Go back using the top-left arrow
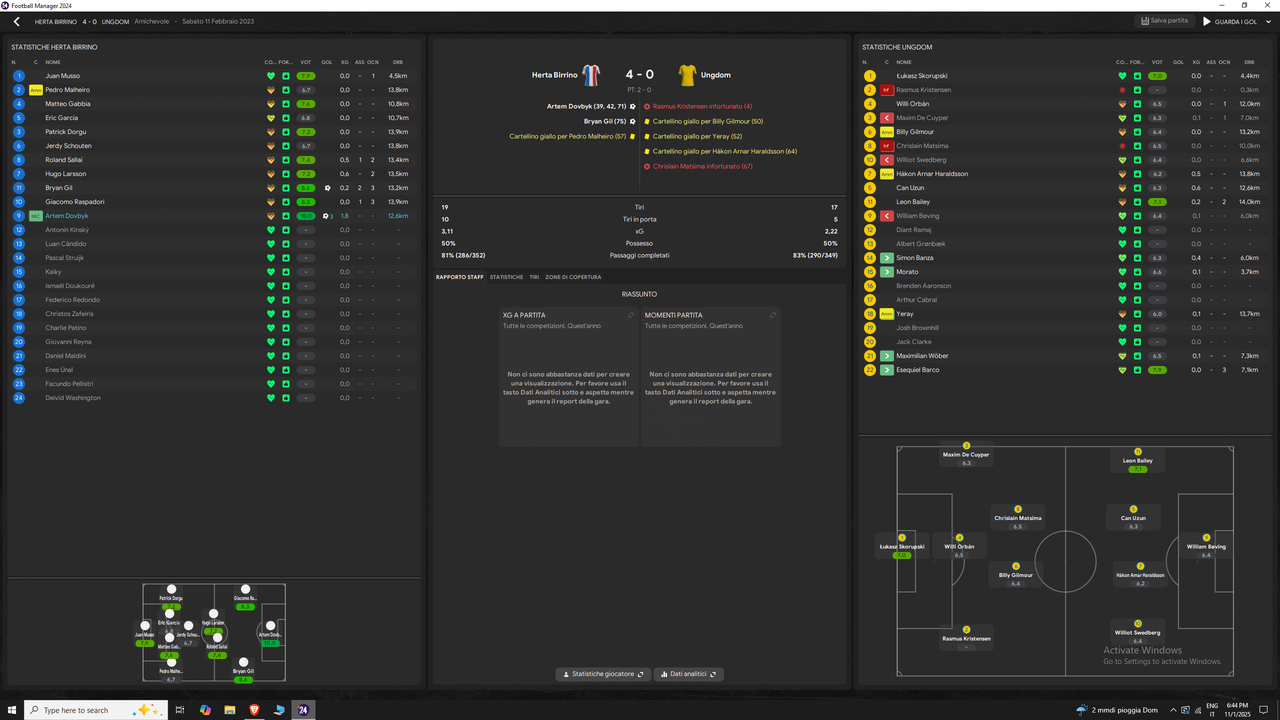Image resolution: width=1280 pixels, height=720 pixels. [16, 21]
